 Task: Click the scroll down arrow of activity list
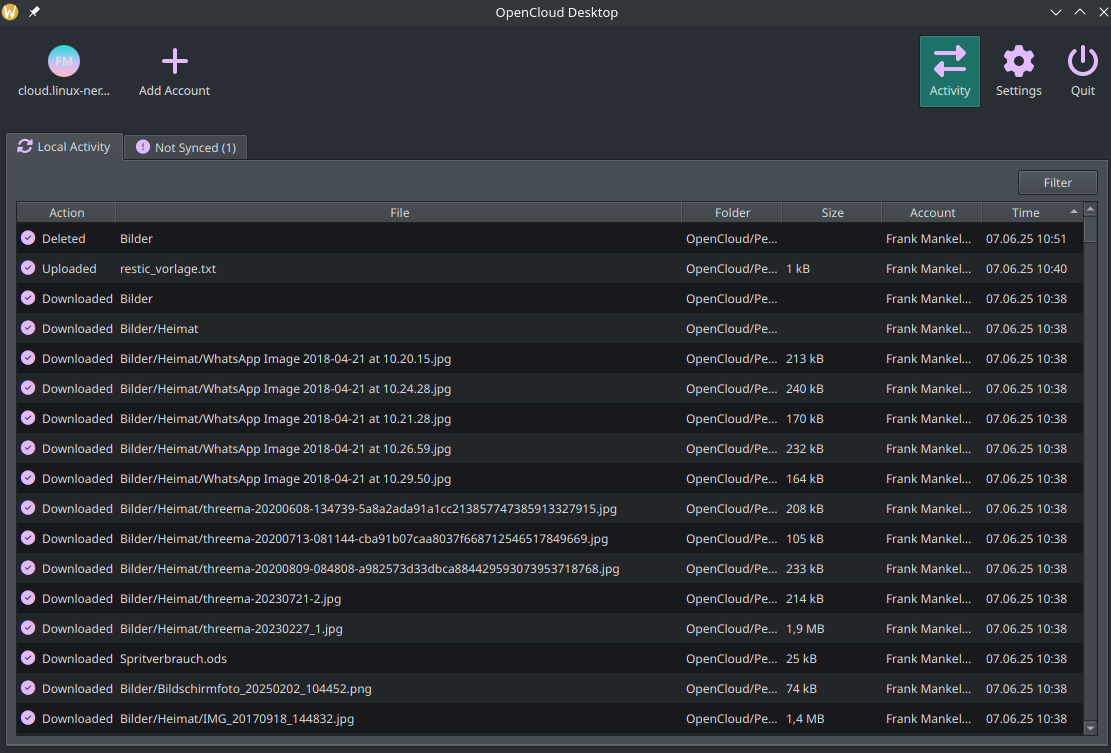tap(1090, 727)
